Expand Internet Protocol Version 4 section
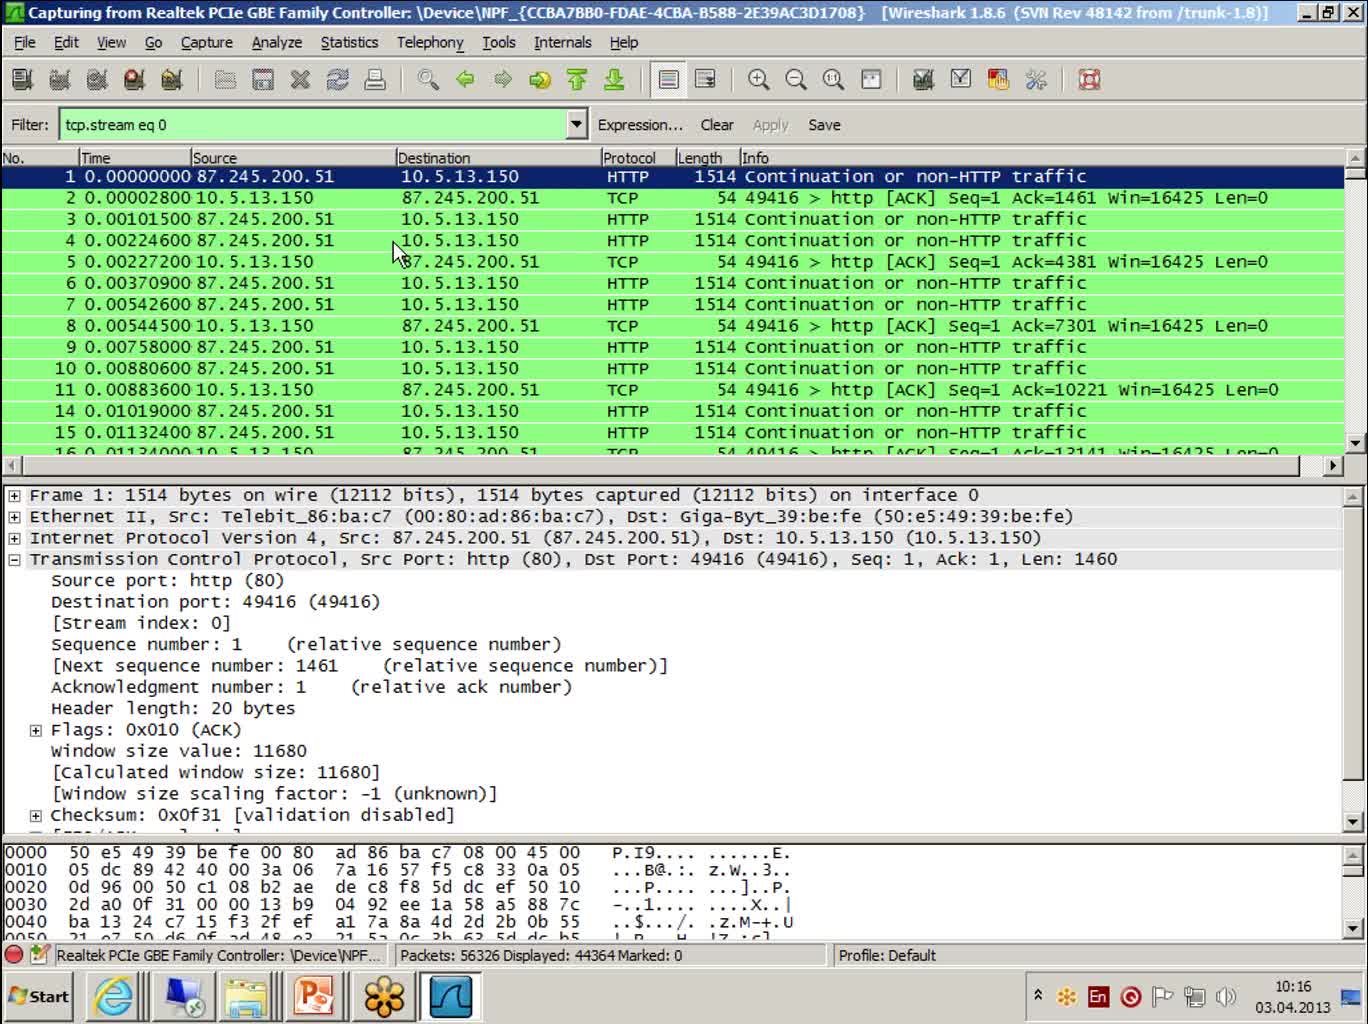This screenshot has width=1368, height=1024. tap(14, 538)
